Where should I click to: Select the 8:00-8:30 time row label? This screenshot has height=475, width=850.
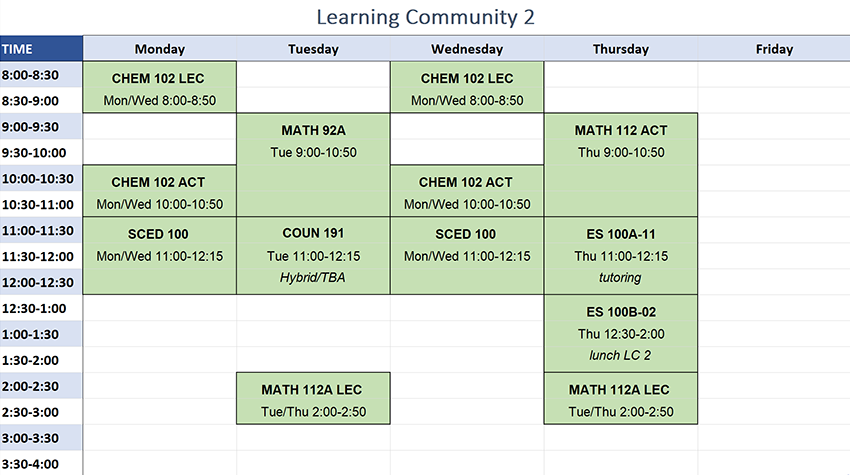click(41, 75)
